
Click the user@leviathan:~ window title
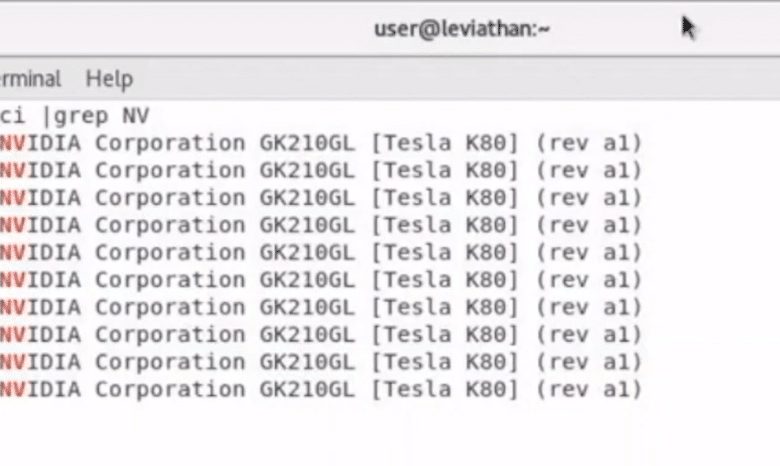coord(462,29)
